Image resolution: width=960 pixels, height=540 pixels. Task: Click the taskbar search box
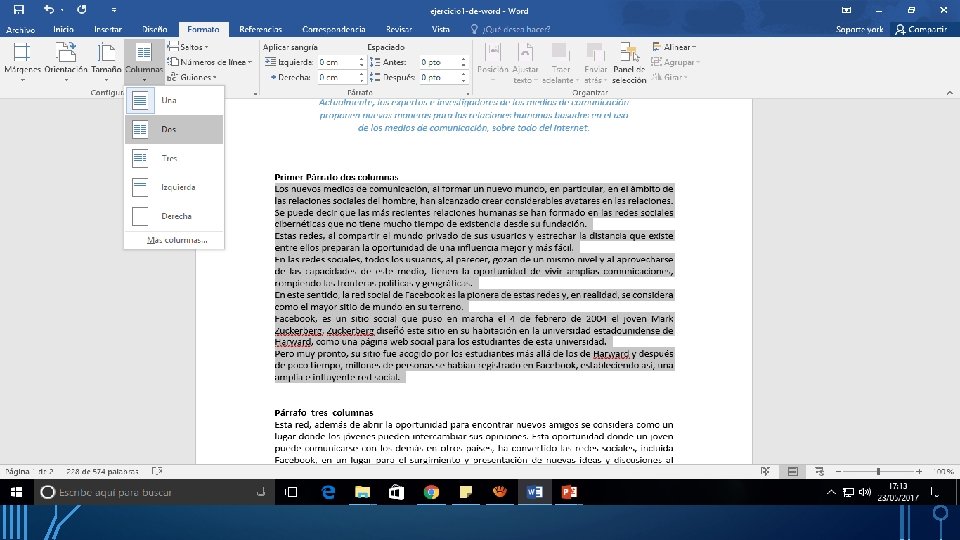click(154, 492)
